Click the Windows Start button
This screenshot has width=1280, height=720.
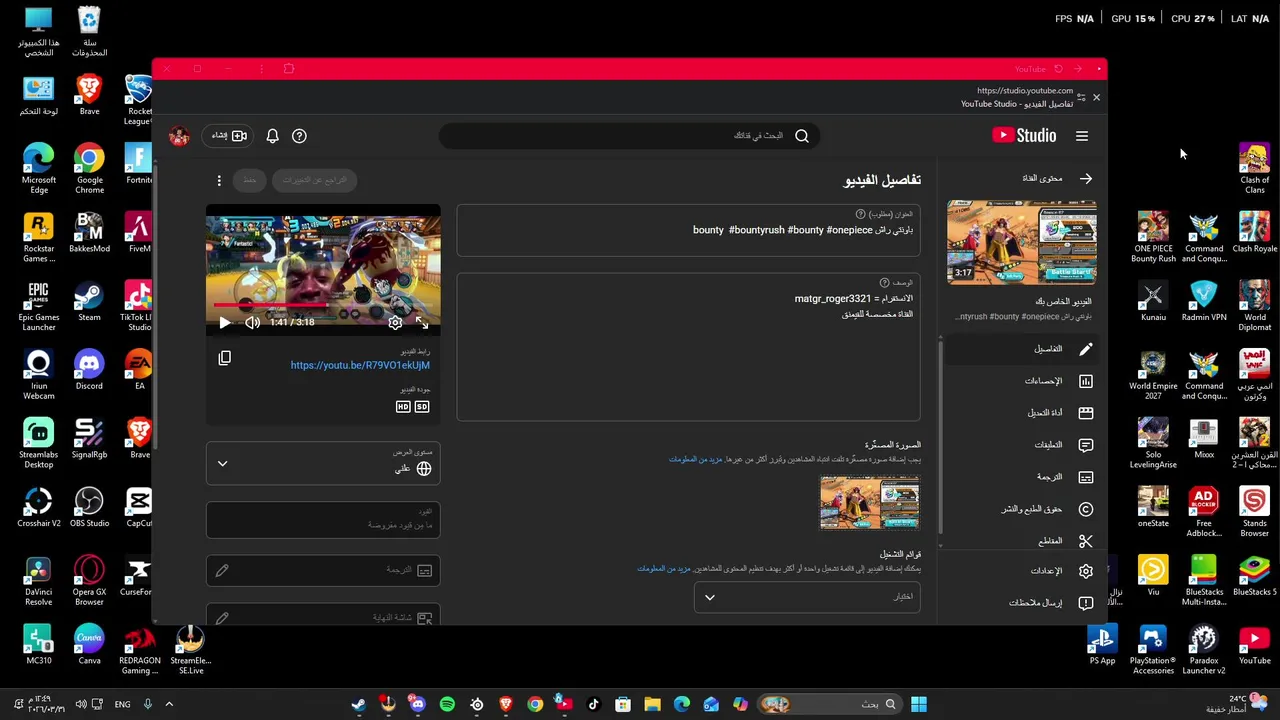(919, 705)
